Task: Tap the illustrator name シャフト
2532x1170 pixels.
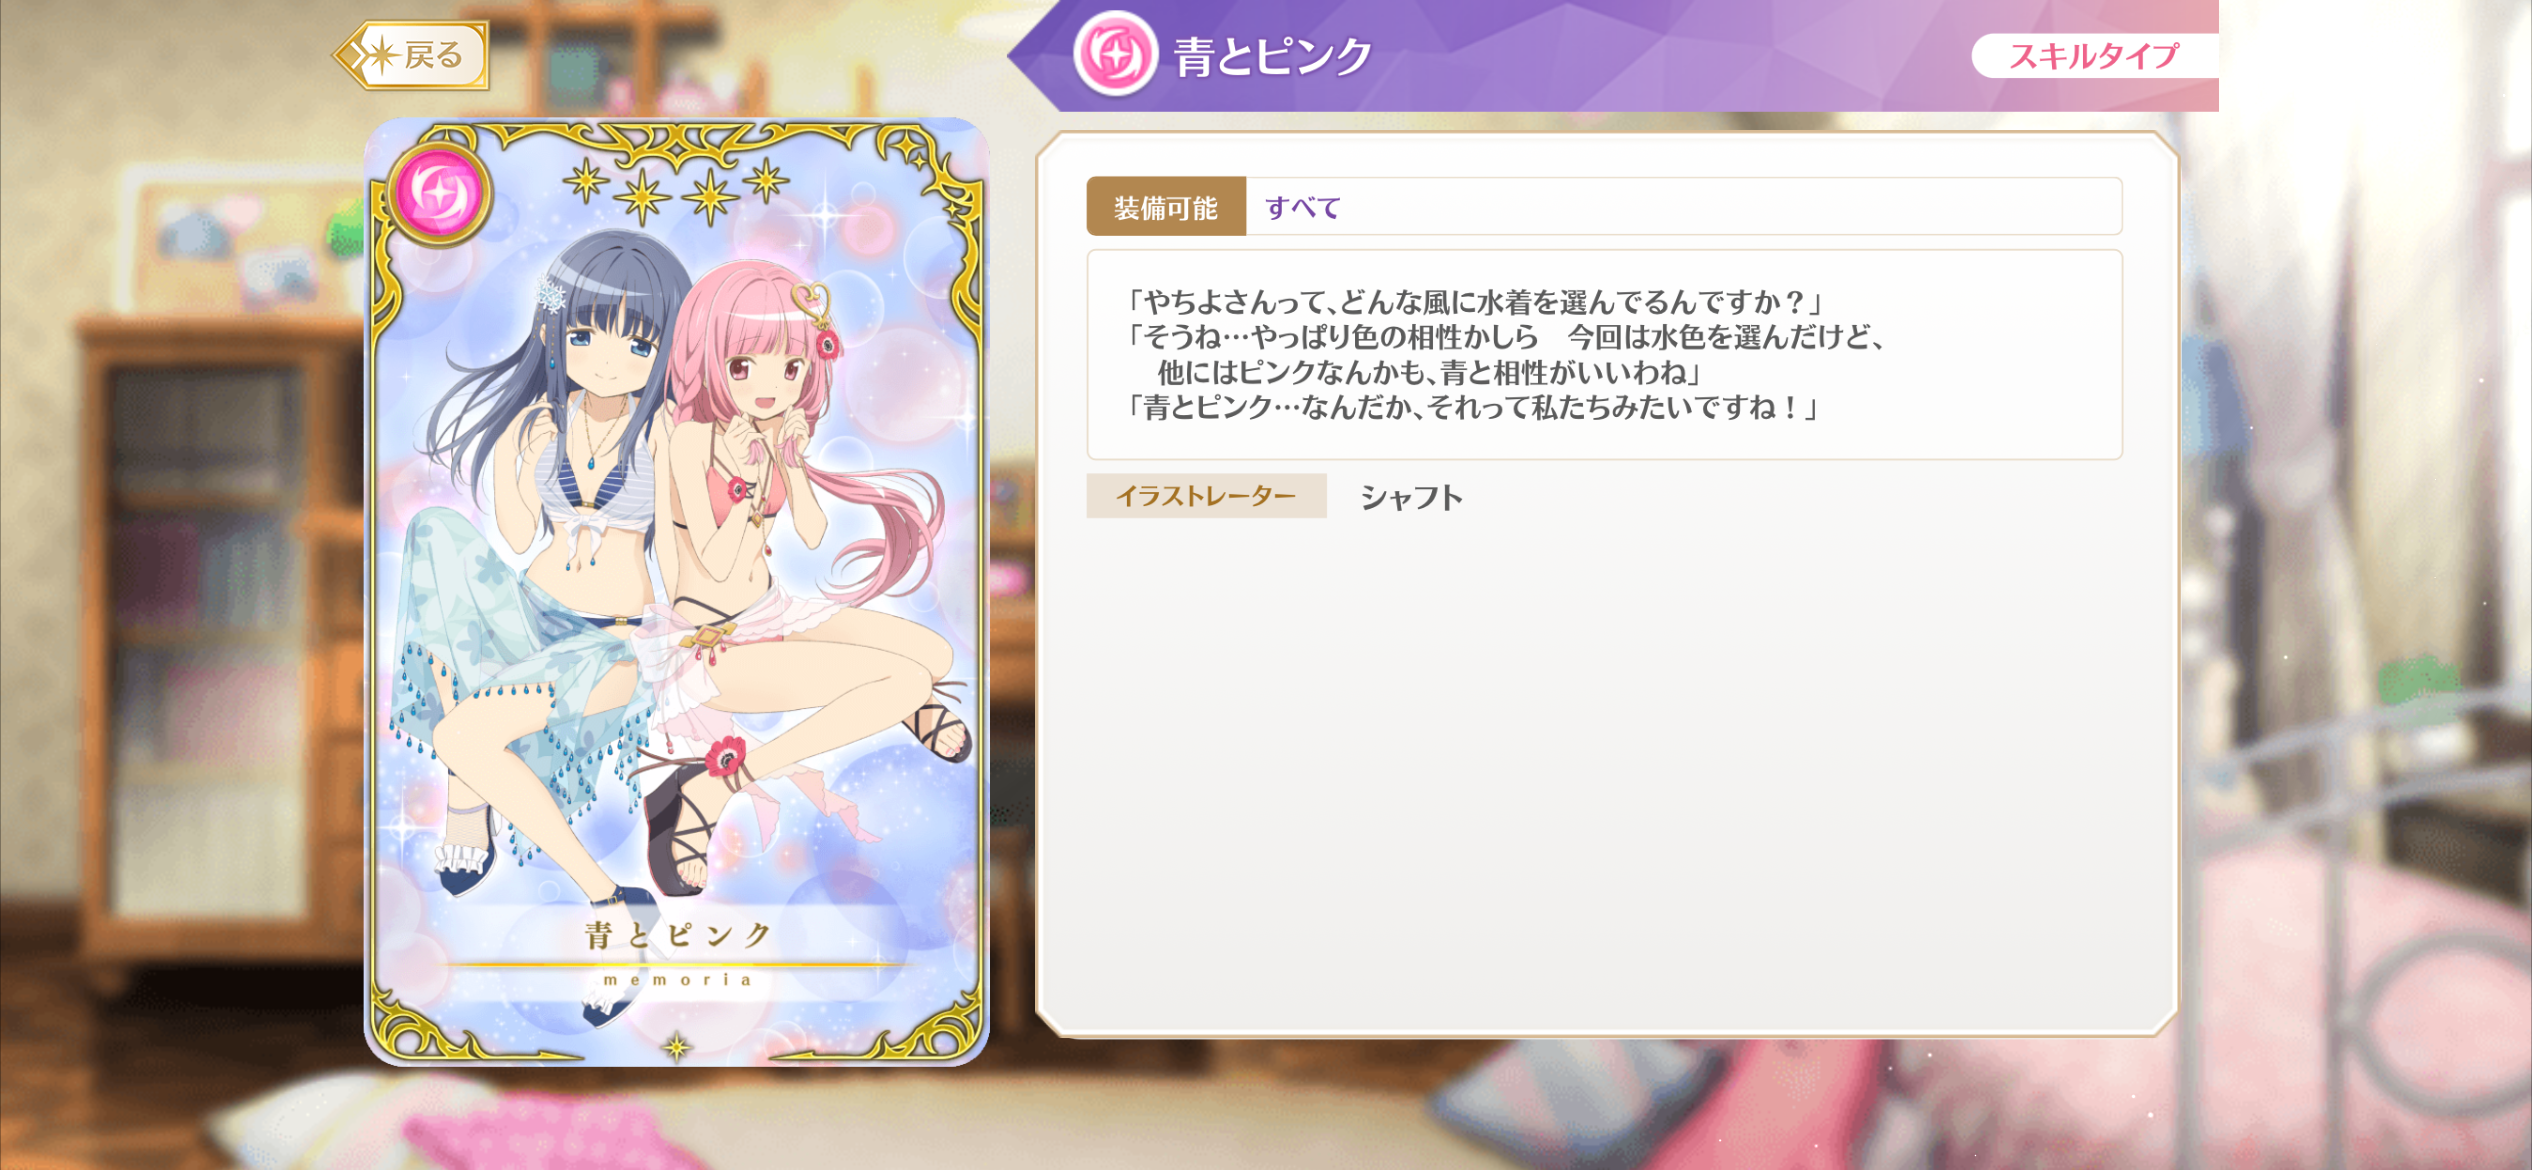Action: click(x=1411, y=497)
